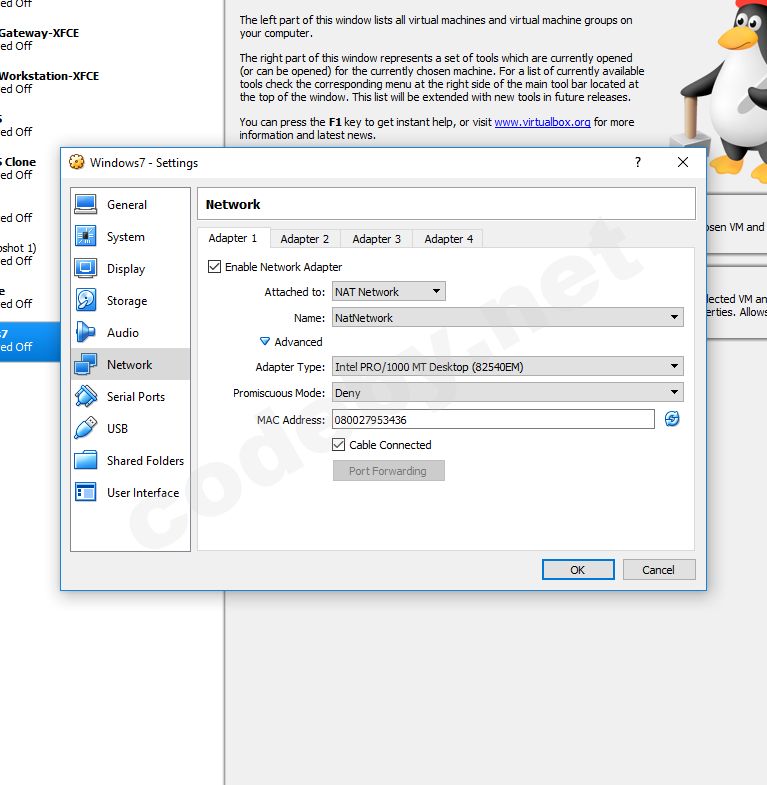767x785 pixels.
Task: Switch to the Adapter 2 tab
Action: 305,239
